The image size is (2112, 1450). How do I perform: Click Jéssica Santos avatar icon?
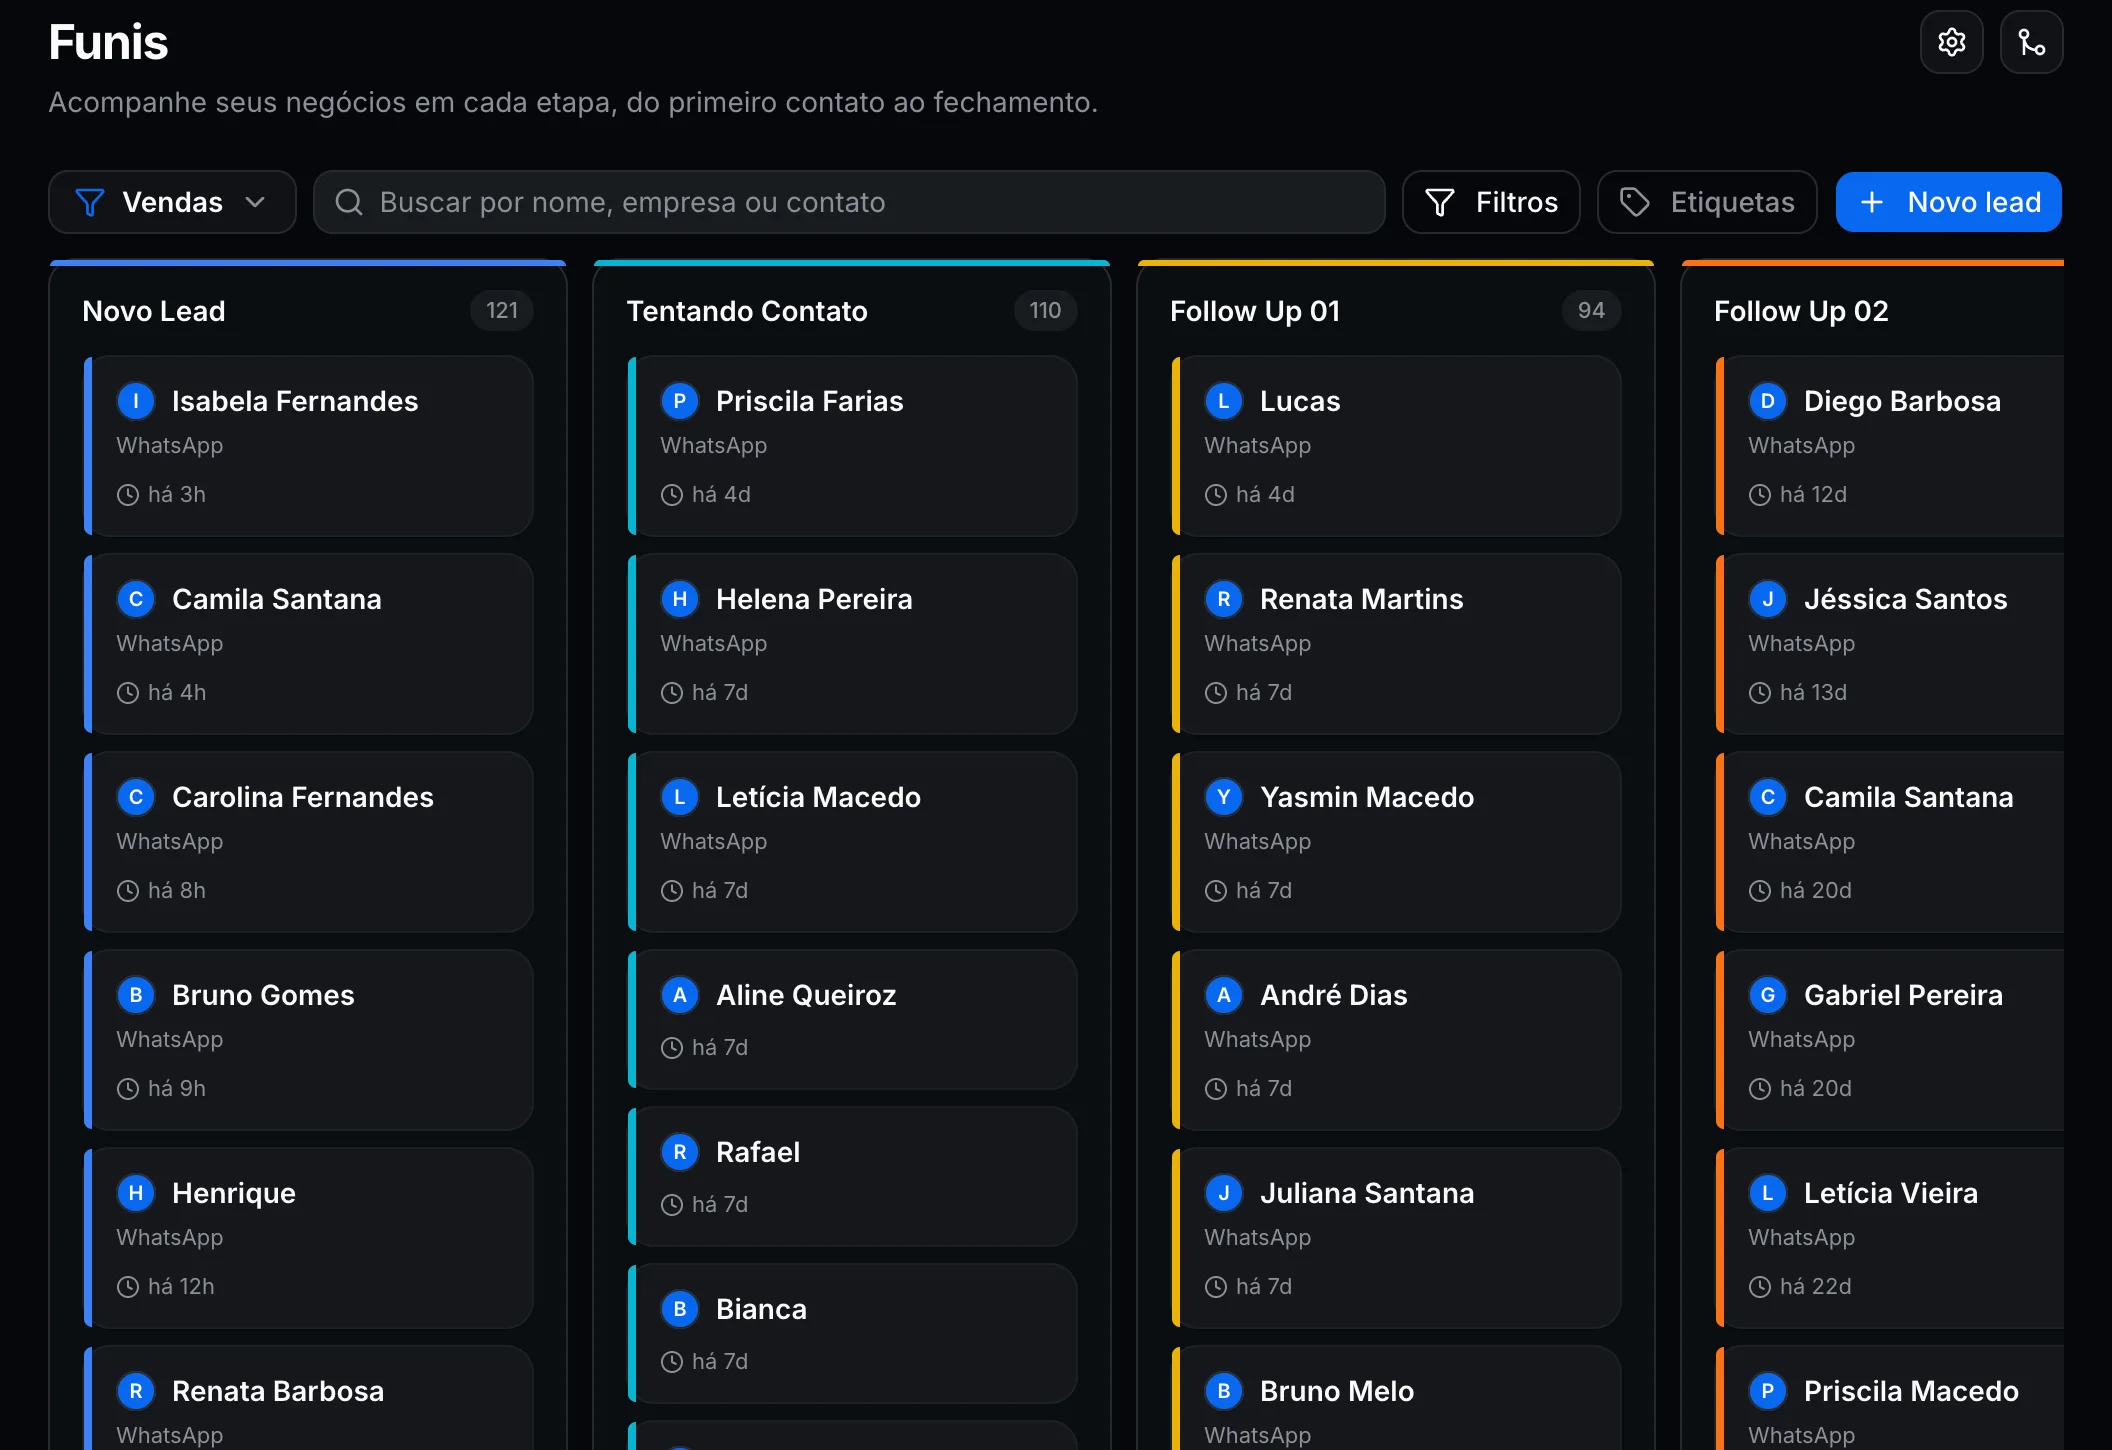[x=1768, y=599]
